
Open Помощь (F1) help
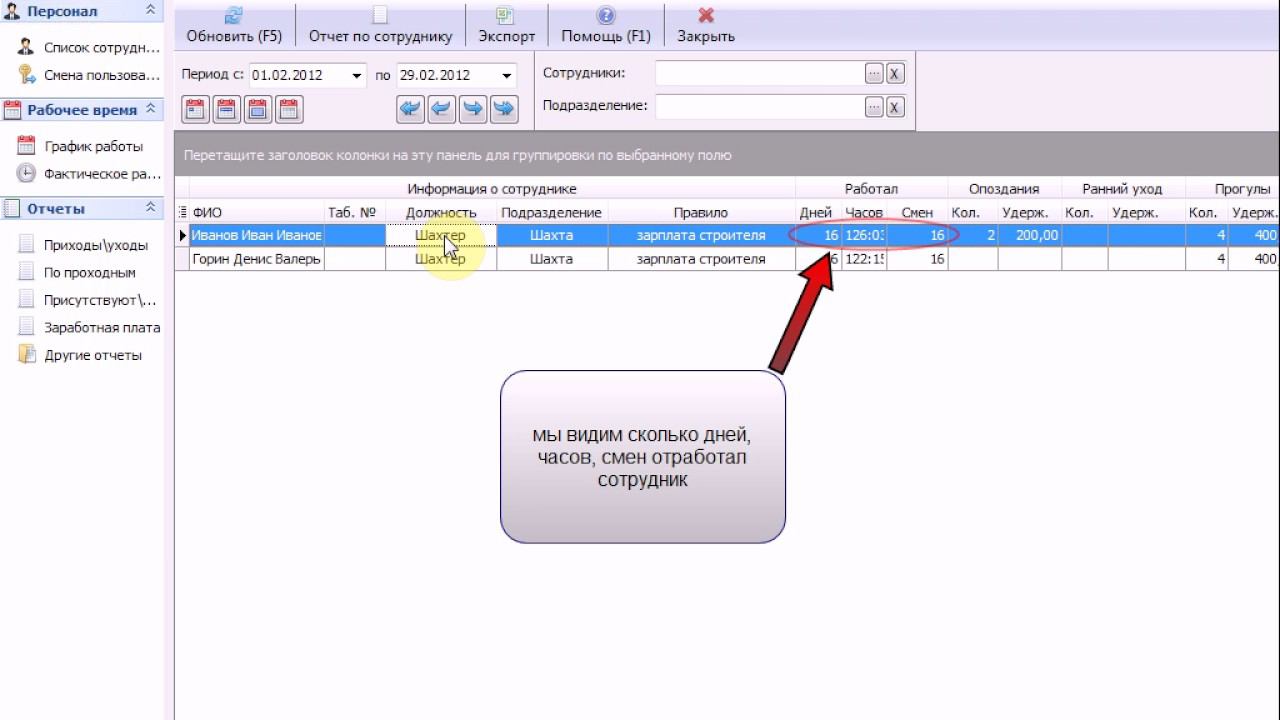click(x=605, y=25)
